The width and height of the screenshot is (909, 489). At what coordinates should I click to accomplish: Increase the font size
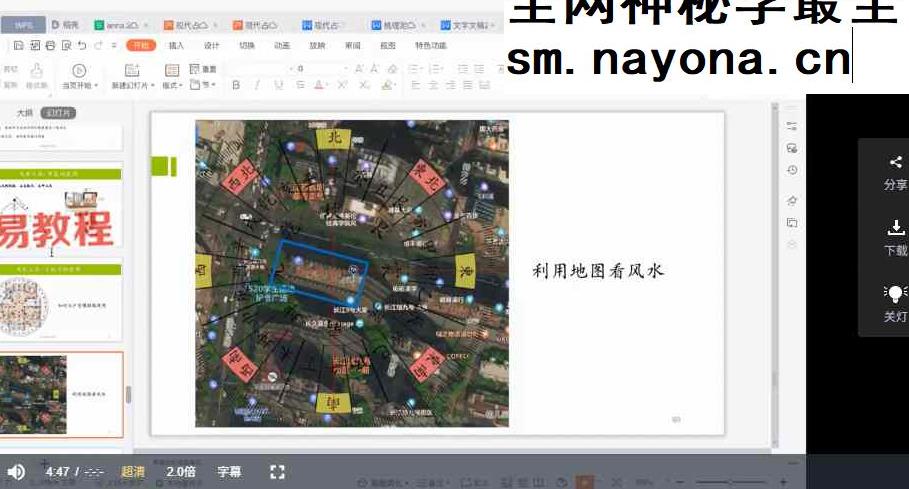pos(359,69)
